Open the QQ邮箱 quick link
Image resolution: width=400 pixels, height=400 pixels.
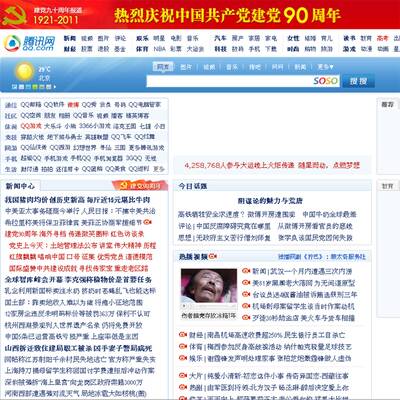[x=31, y=105]
